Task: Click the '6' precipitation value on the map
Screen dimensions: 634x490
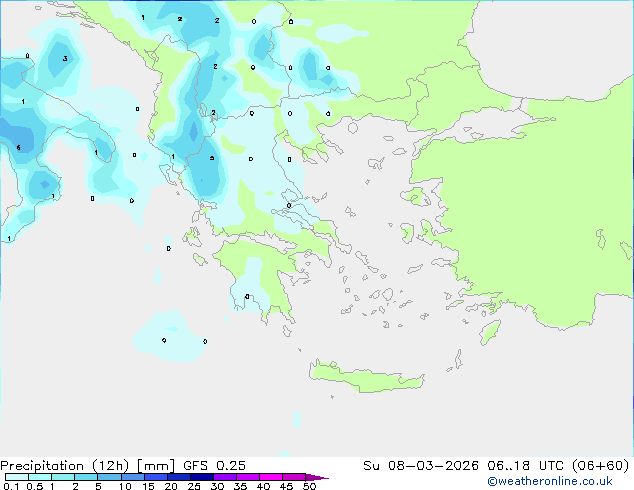Action: point(19,148)
